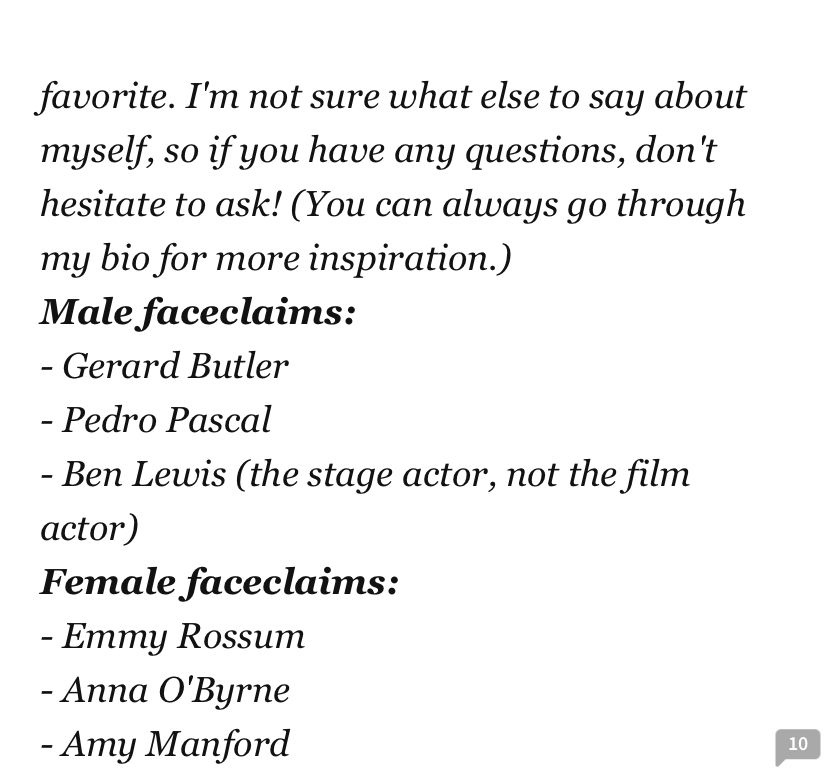Click the word 'inspiration.)' in the paragraph
828x779 pixels.
point(410,259)
